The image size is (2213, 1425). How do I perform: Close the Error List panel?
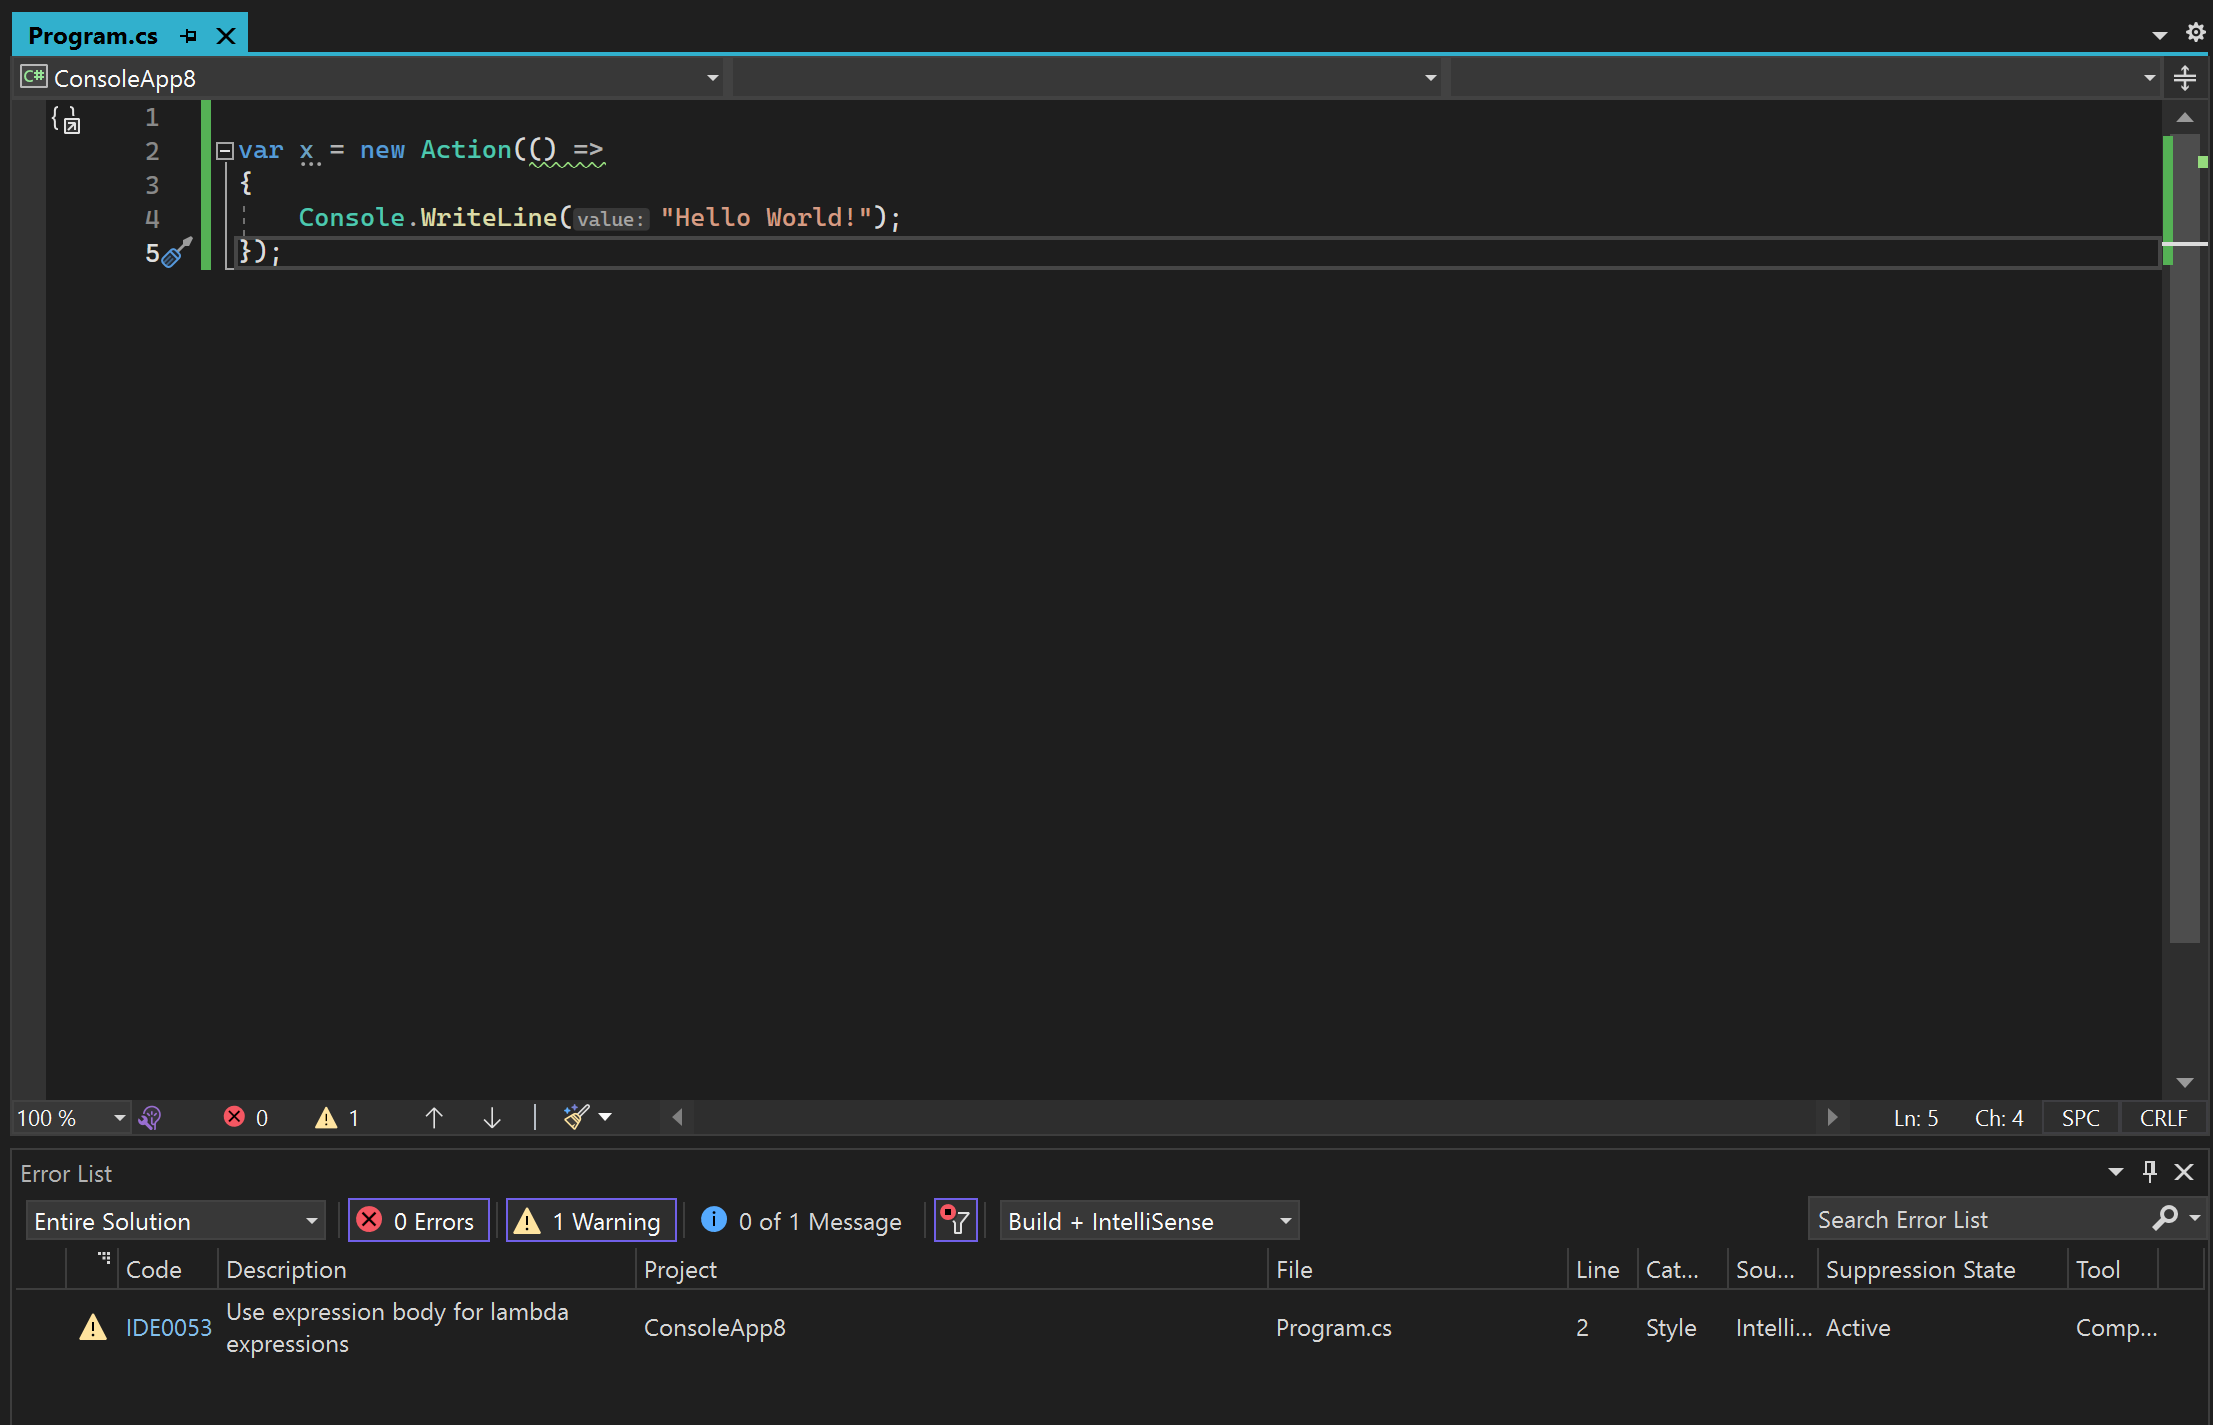pyautogui.click(x=2185, y=1172)
